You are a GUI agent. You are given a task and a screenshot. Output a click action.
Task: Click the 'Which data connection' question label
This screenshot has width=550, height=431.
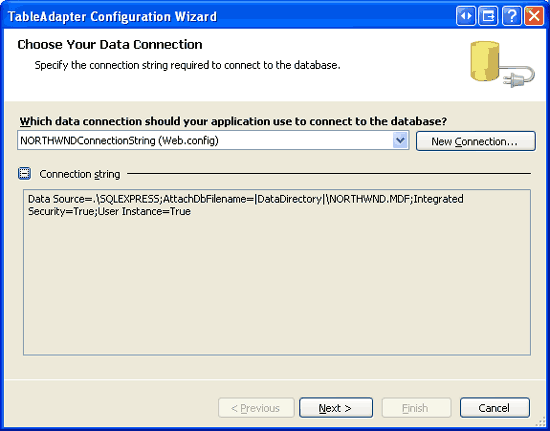point(233,121)
